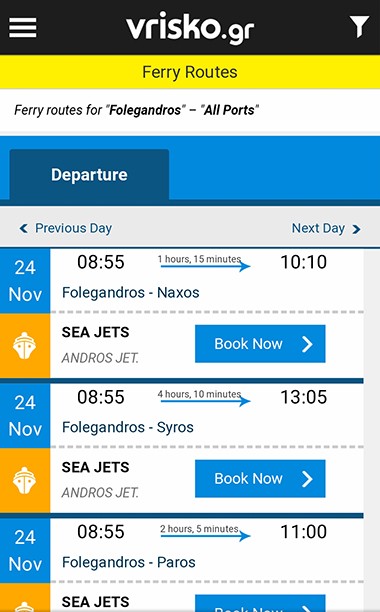This screenshot has width=380, height=612.
Task: Click the vrisko.gr logo
Action: (x=190, y=27)
